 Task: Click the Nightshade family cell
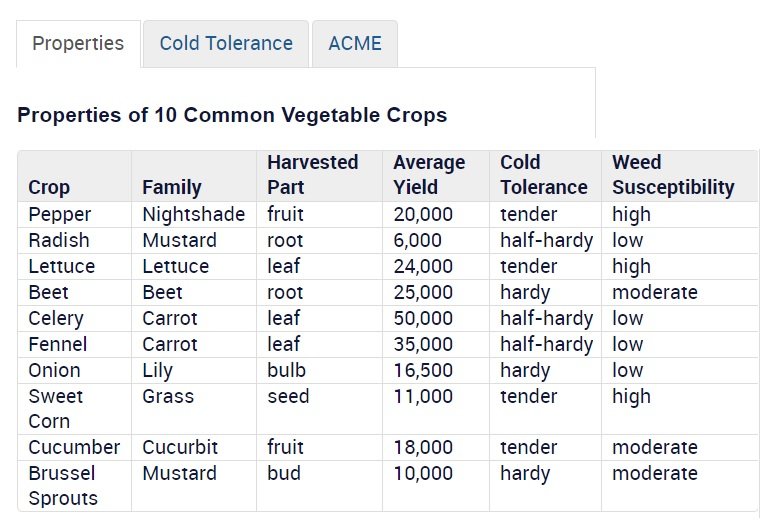(193, 214)
